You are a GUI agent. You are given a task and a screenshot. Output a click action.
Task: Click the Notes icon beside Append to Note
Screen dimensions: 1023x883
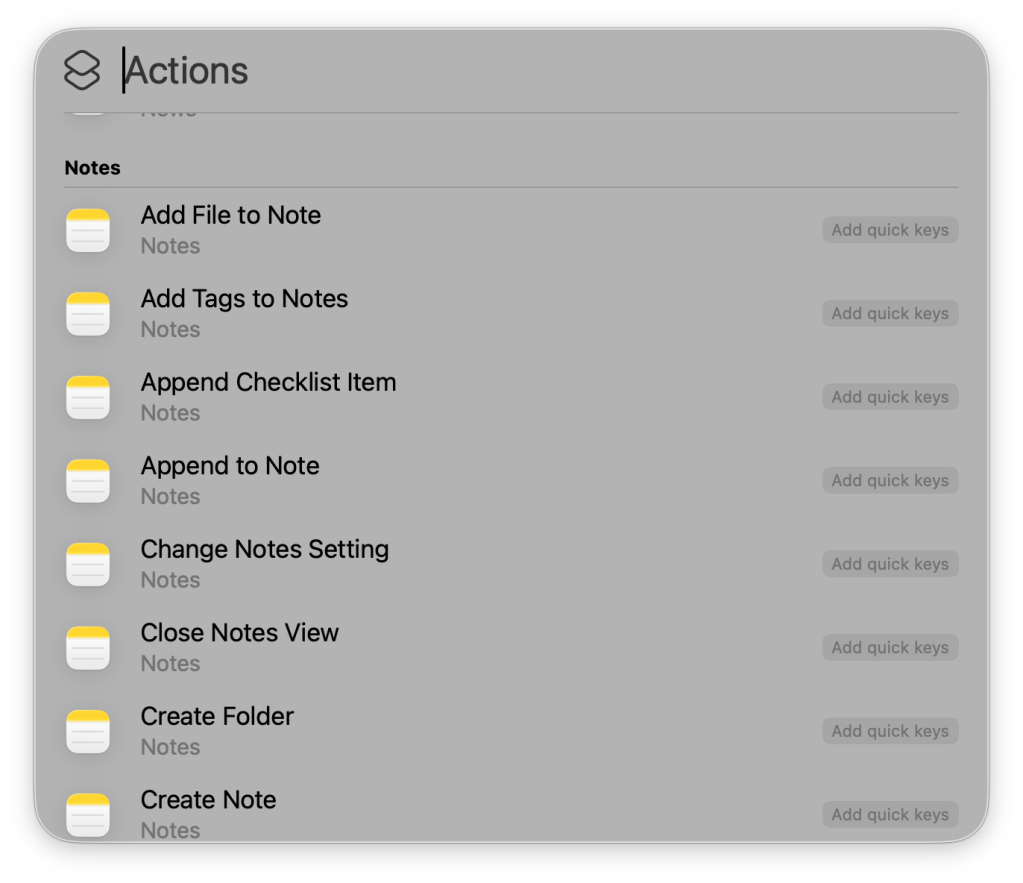(x=88, y=481)
